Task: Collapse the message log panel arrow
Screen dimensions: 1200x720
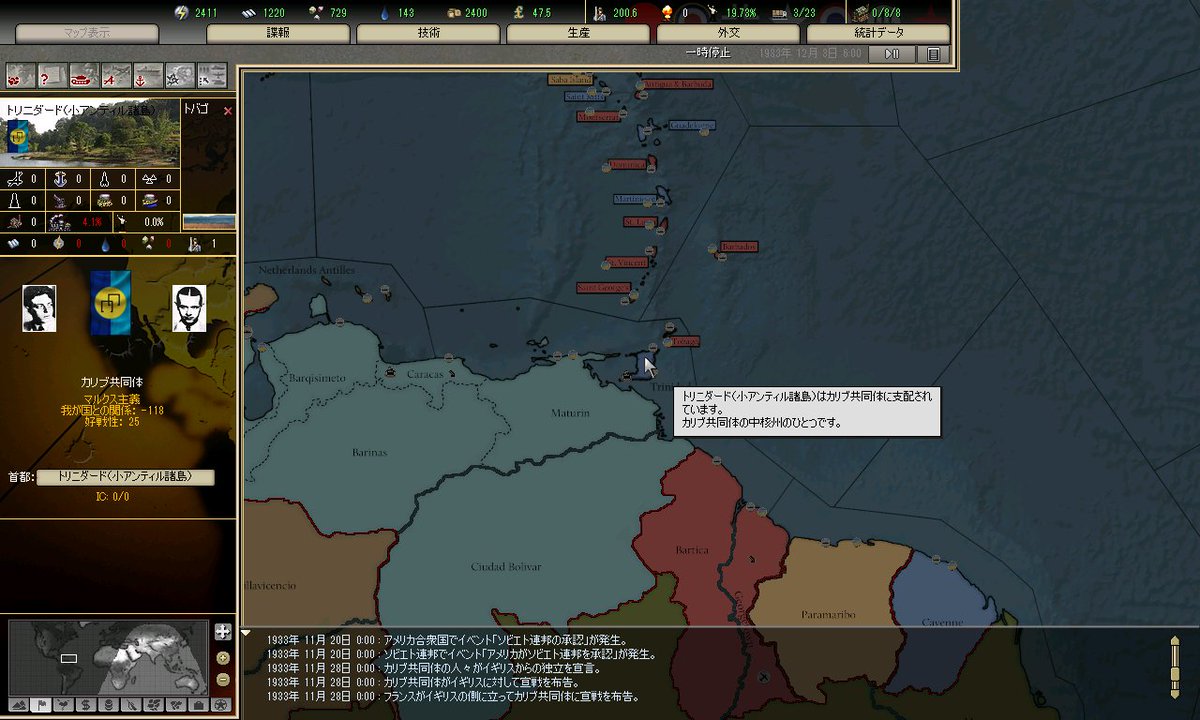Action: 246,633
